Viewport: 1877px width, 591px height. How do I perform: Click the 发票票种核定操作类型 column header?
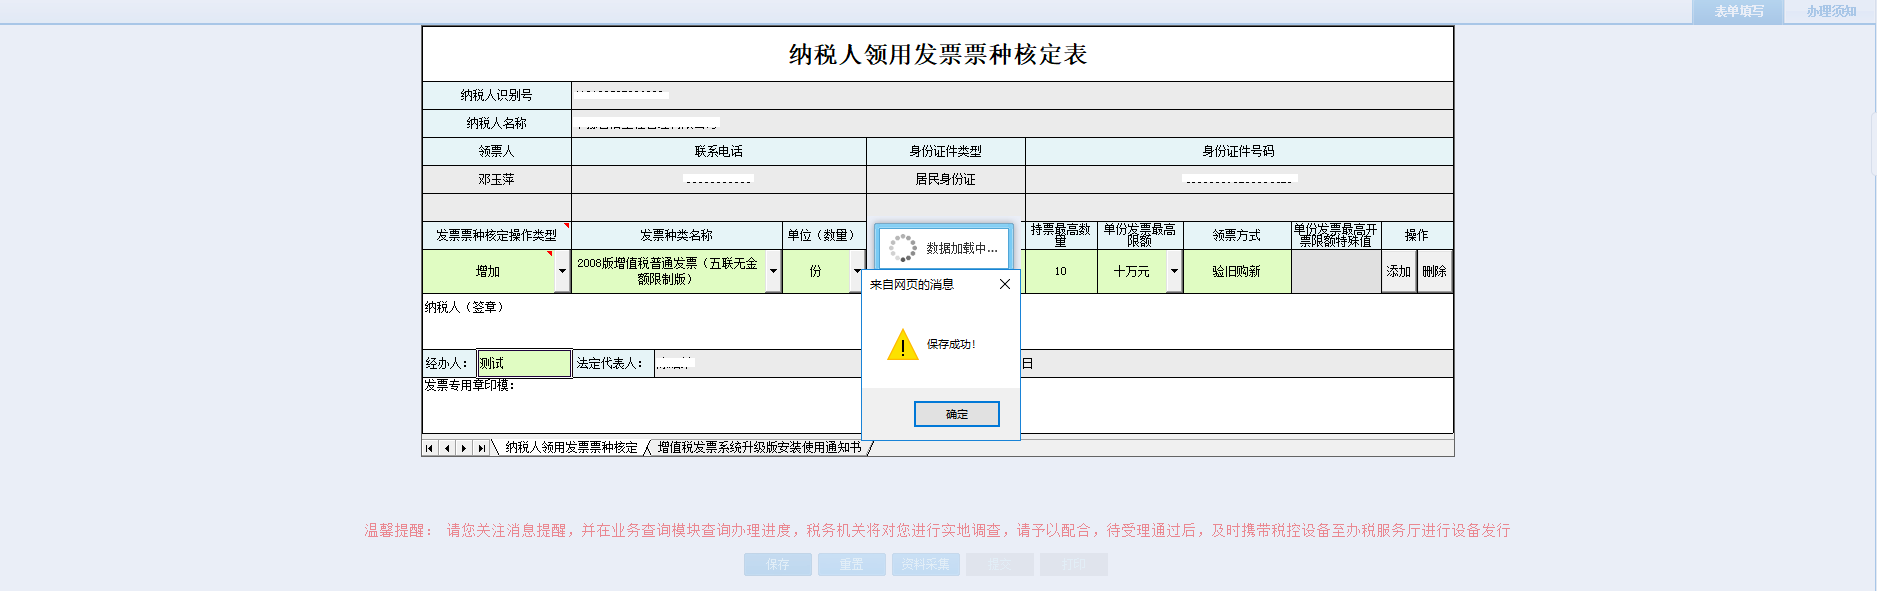pos(497,235)
